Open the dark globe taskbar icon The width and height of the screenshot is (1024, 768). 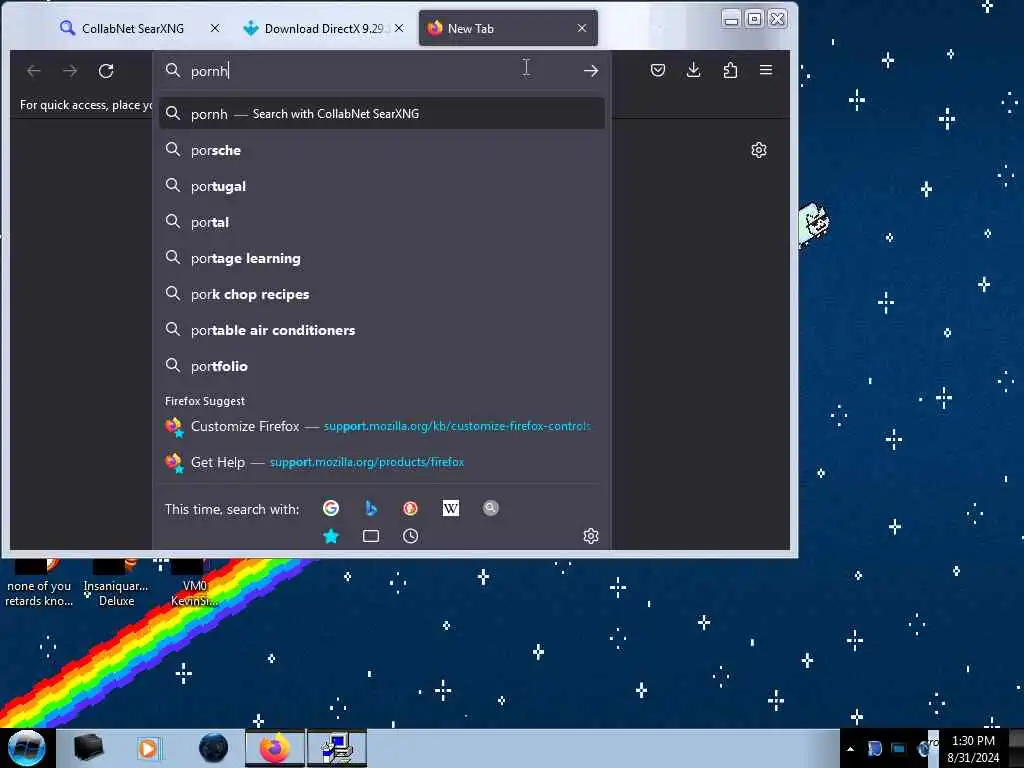tap(213, 748)
